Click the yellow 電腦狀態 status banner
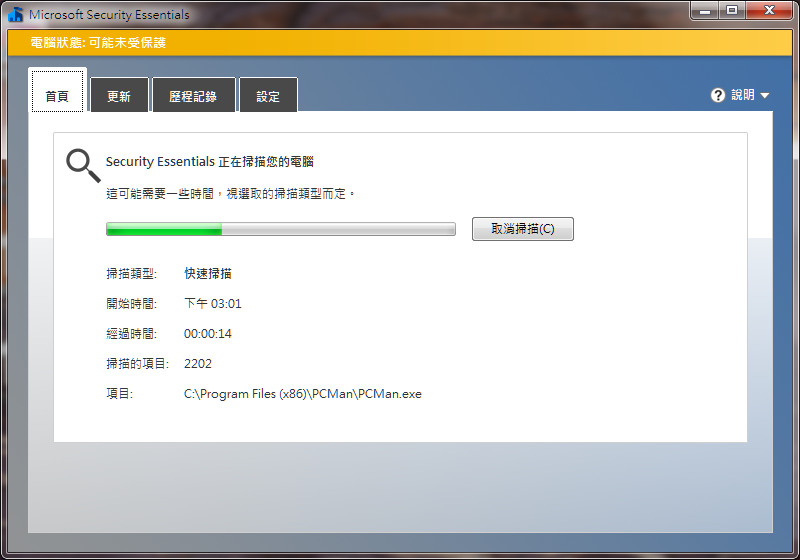The width and height of the screenshot is (800, 560). point(400,43)
